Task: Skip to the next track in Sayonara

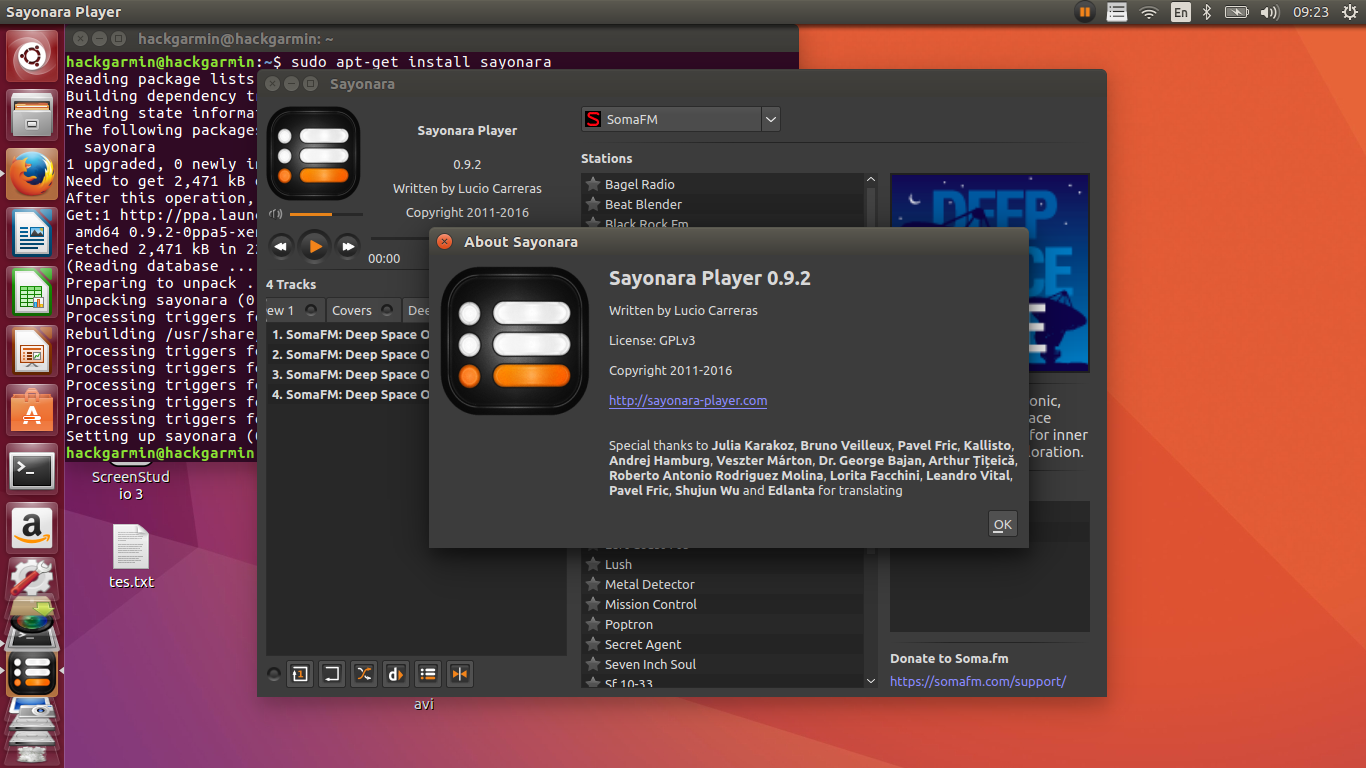Action: coord(347,245)
